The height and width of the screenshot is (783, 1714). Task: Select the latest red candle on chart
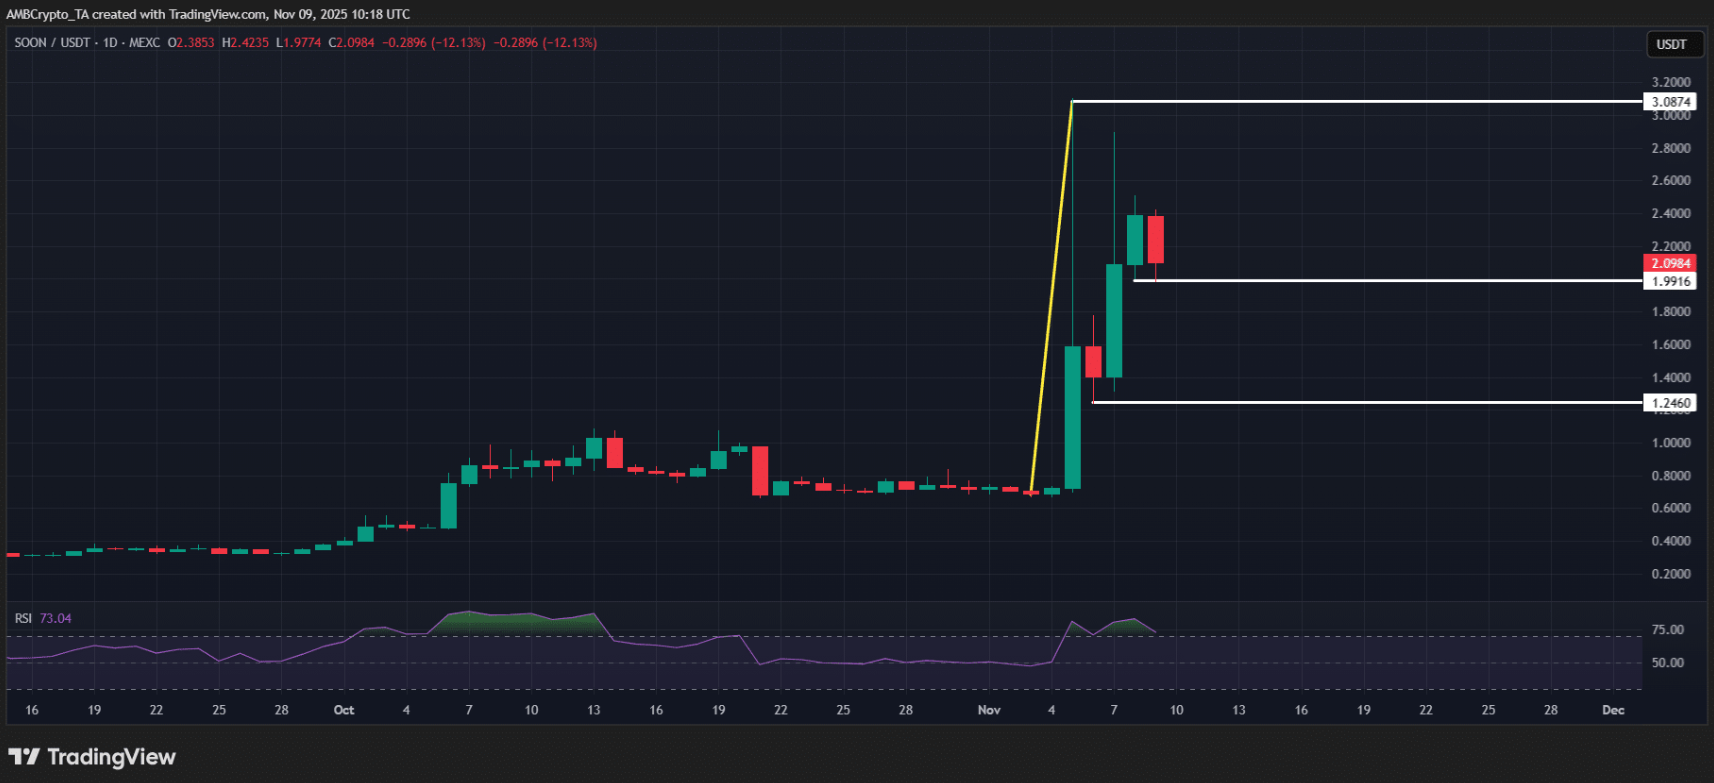click(x=1155, y=240)
